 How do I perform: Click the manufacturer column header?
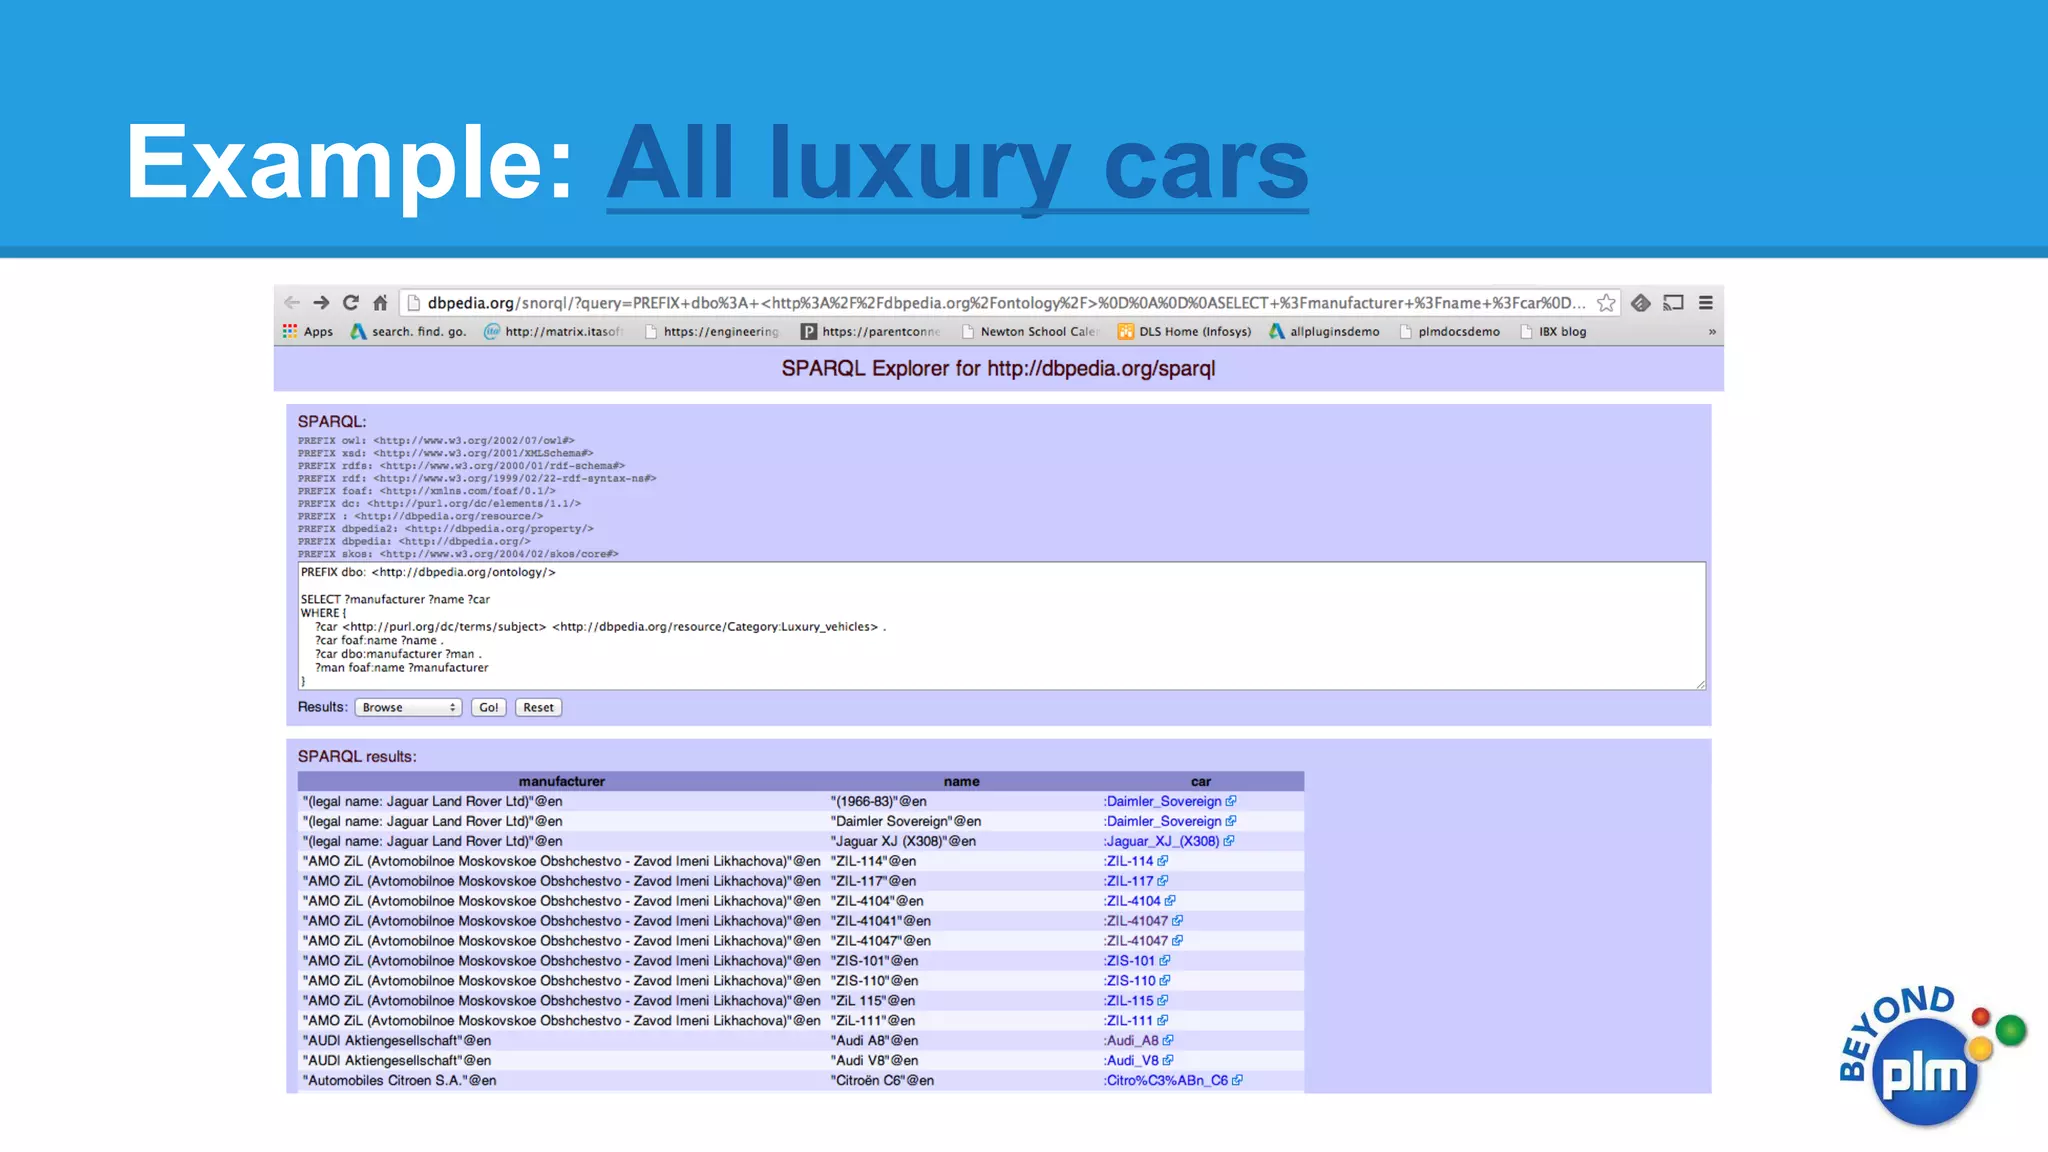(561, 781)
